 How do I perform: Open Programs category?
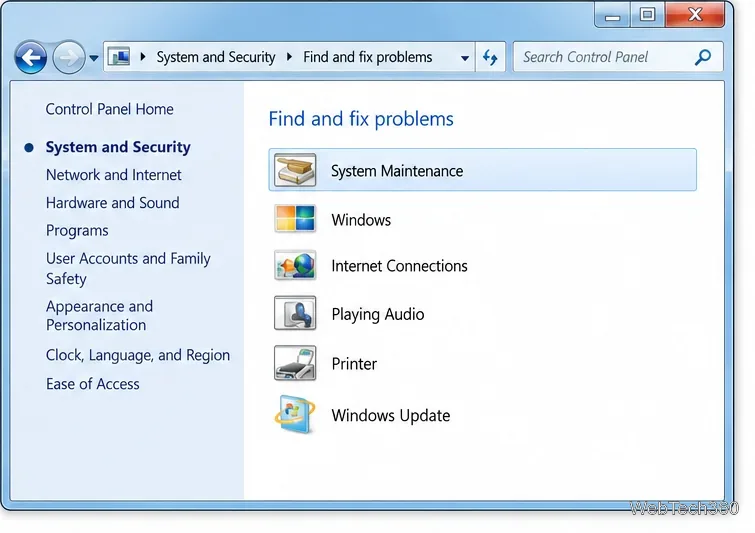pyautogui.click(x=77, y=231)
